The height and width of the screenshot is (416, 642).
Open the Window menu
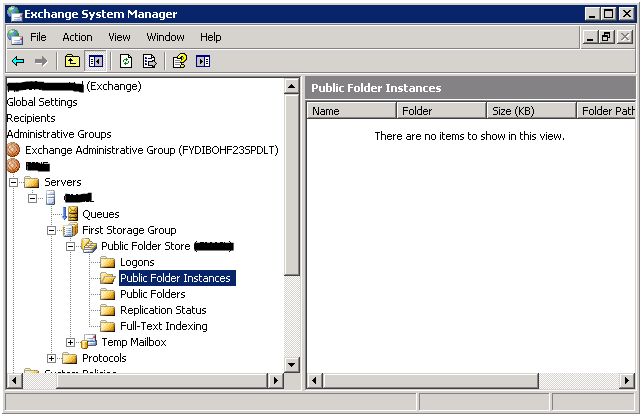pyautogui.click(x=165, y=37)
